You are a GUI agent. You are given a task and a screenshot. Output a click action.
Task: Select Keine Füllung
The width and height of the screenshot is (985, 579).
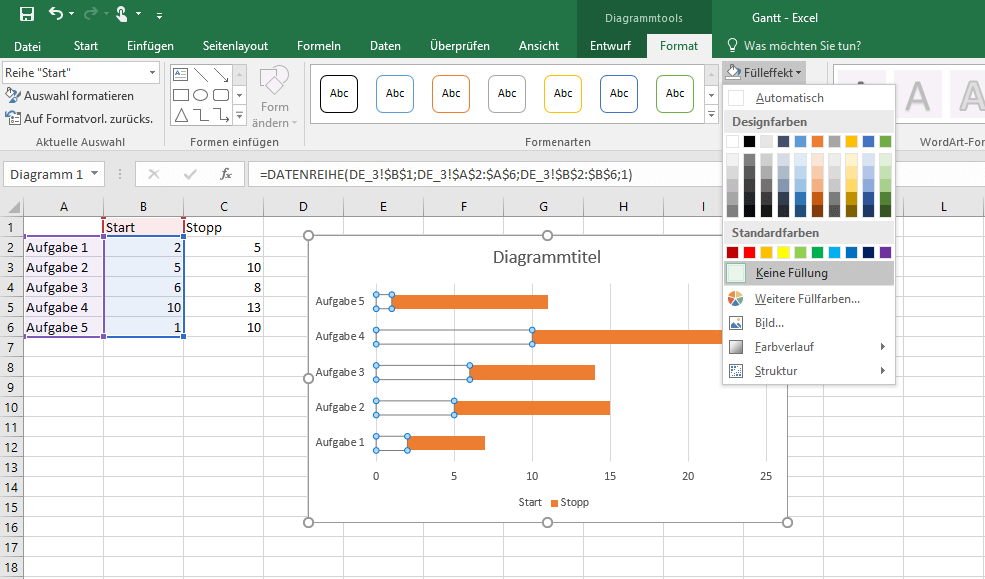click(808, 273)
